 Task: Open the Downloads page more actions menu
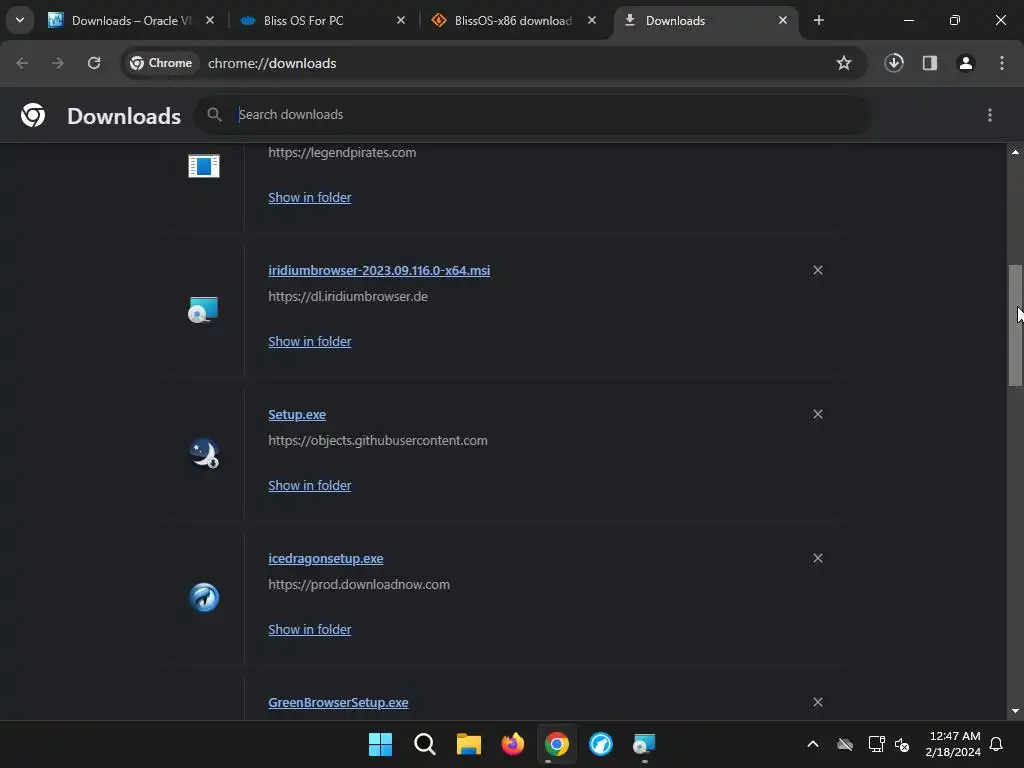coord(990,115)
